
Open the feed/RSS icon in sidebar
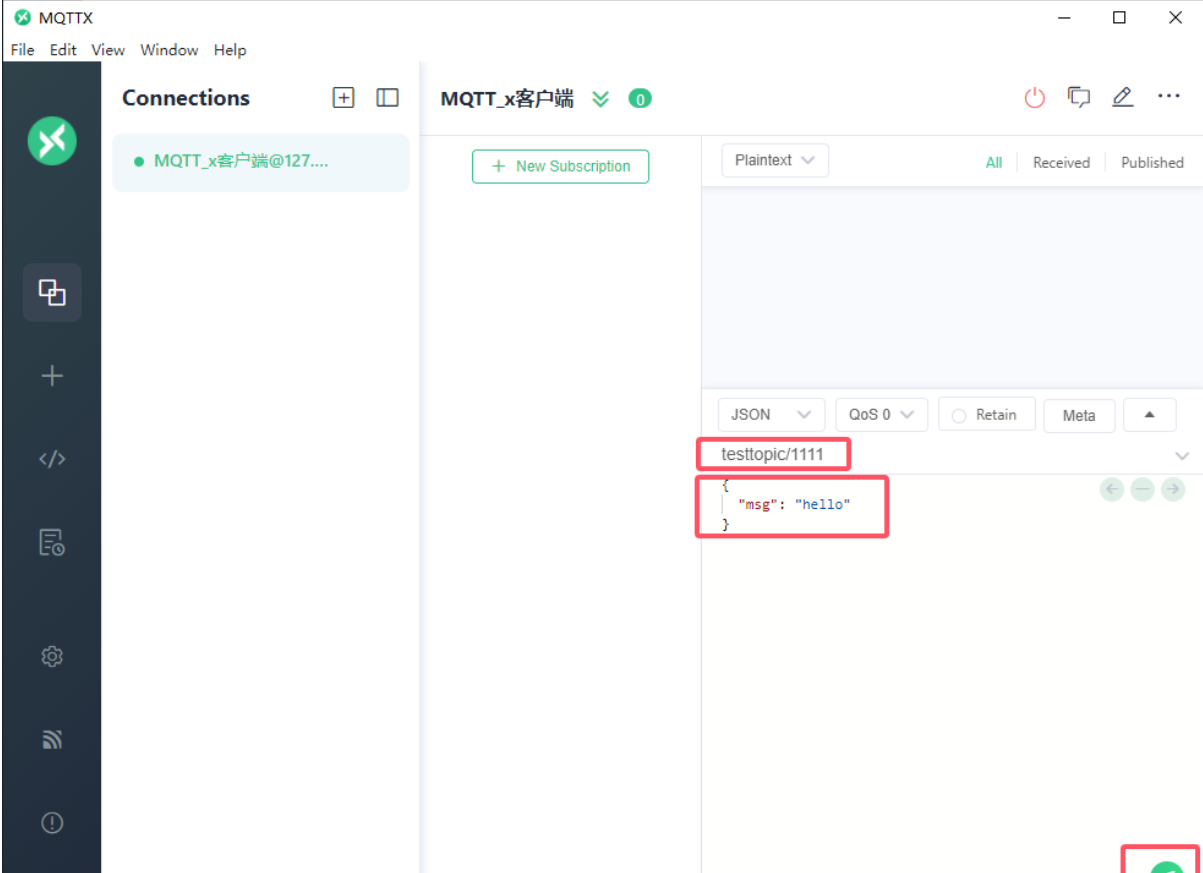pyautogui.click(x=52, y=740)
